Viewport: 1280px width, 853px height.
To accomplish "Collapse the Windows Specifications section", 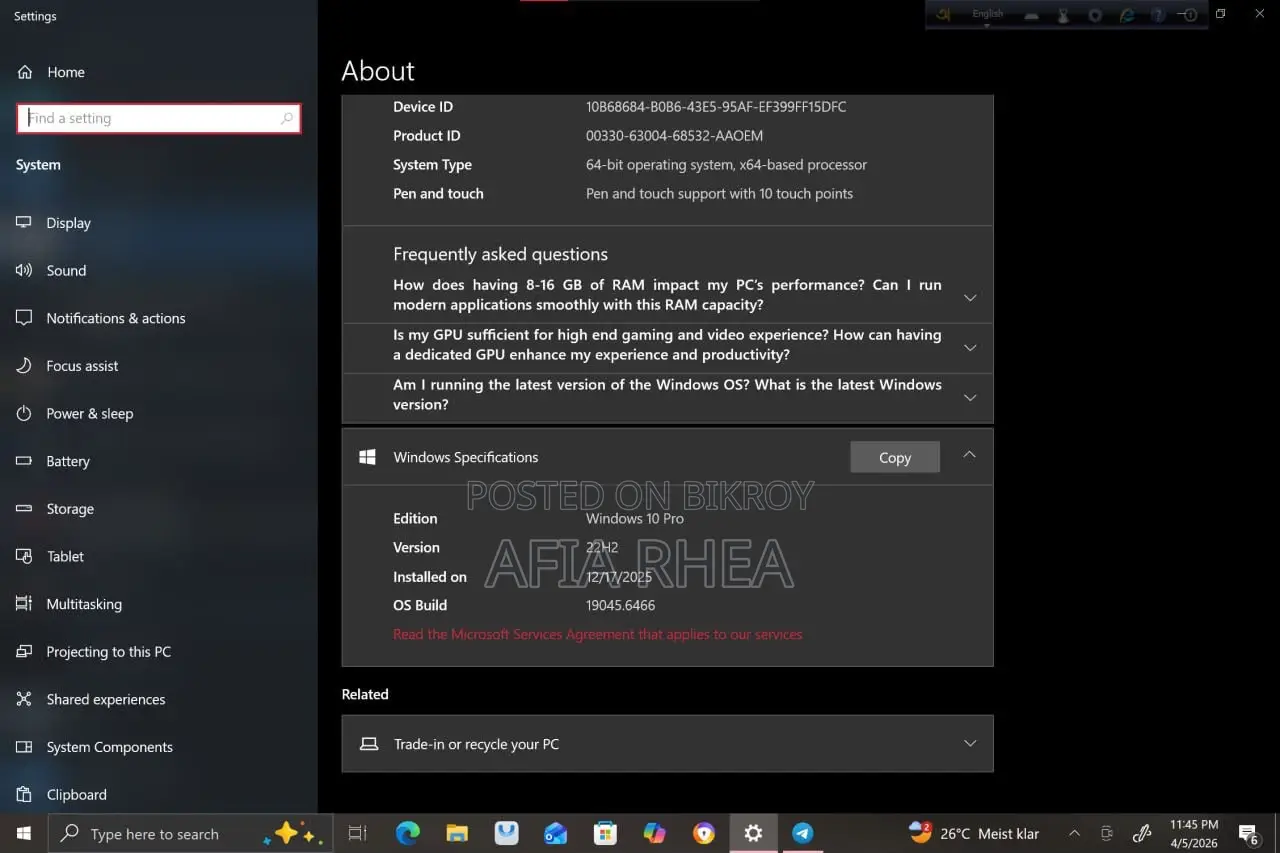I will tap(969, 455).
